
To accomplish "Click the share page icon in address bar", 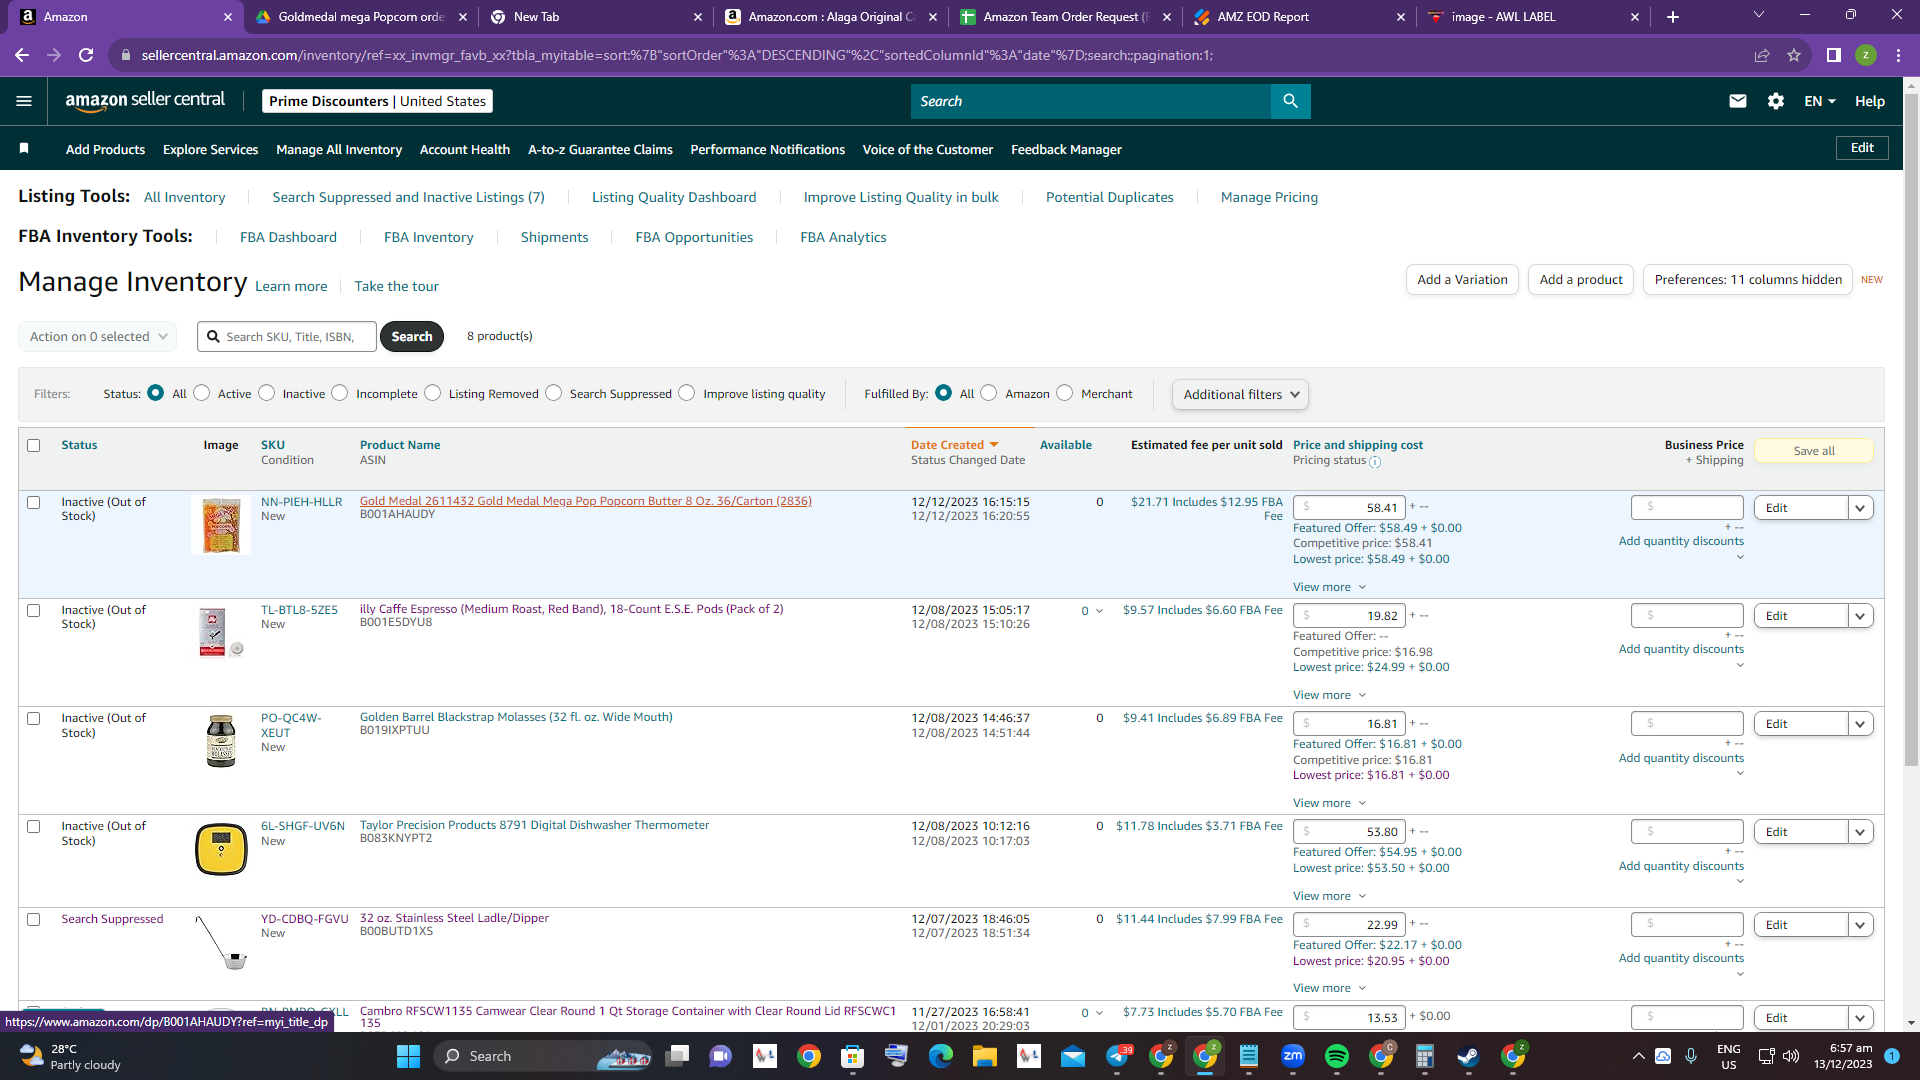I will pos(1762,55).
